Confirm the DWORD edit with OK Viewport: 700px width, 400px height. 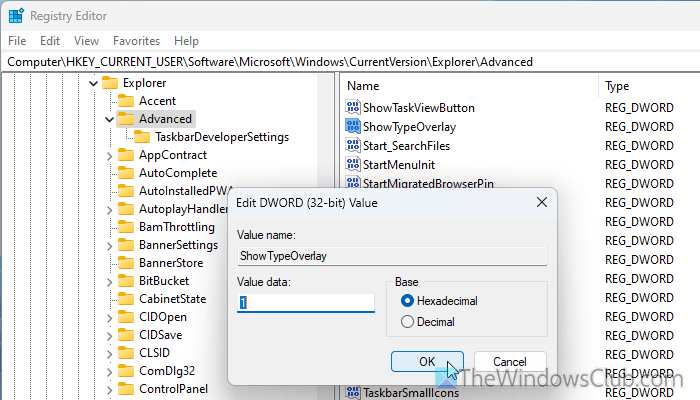[427, 362]
